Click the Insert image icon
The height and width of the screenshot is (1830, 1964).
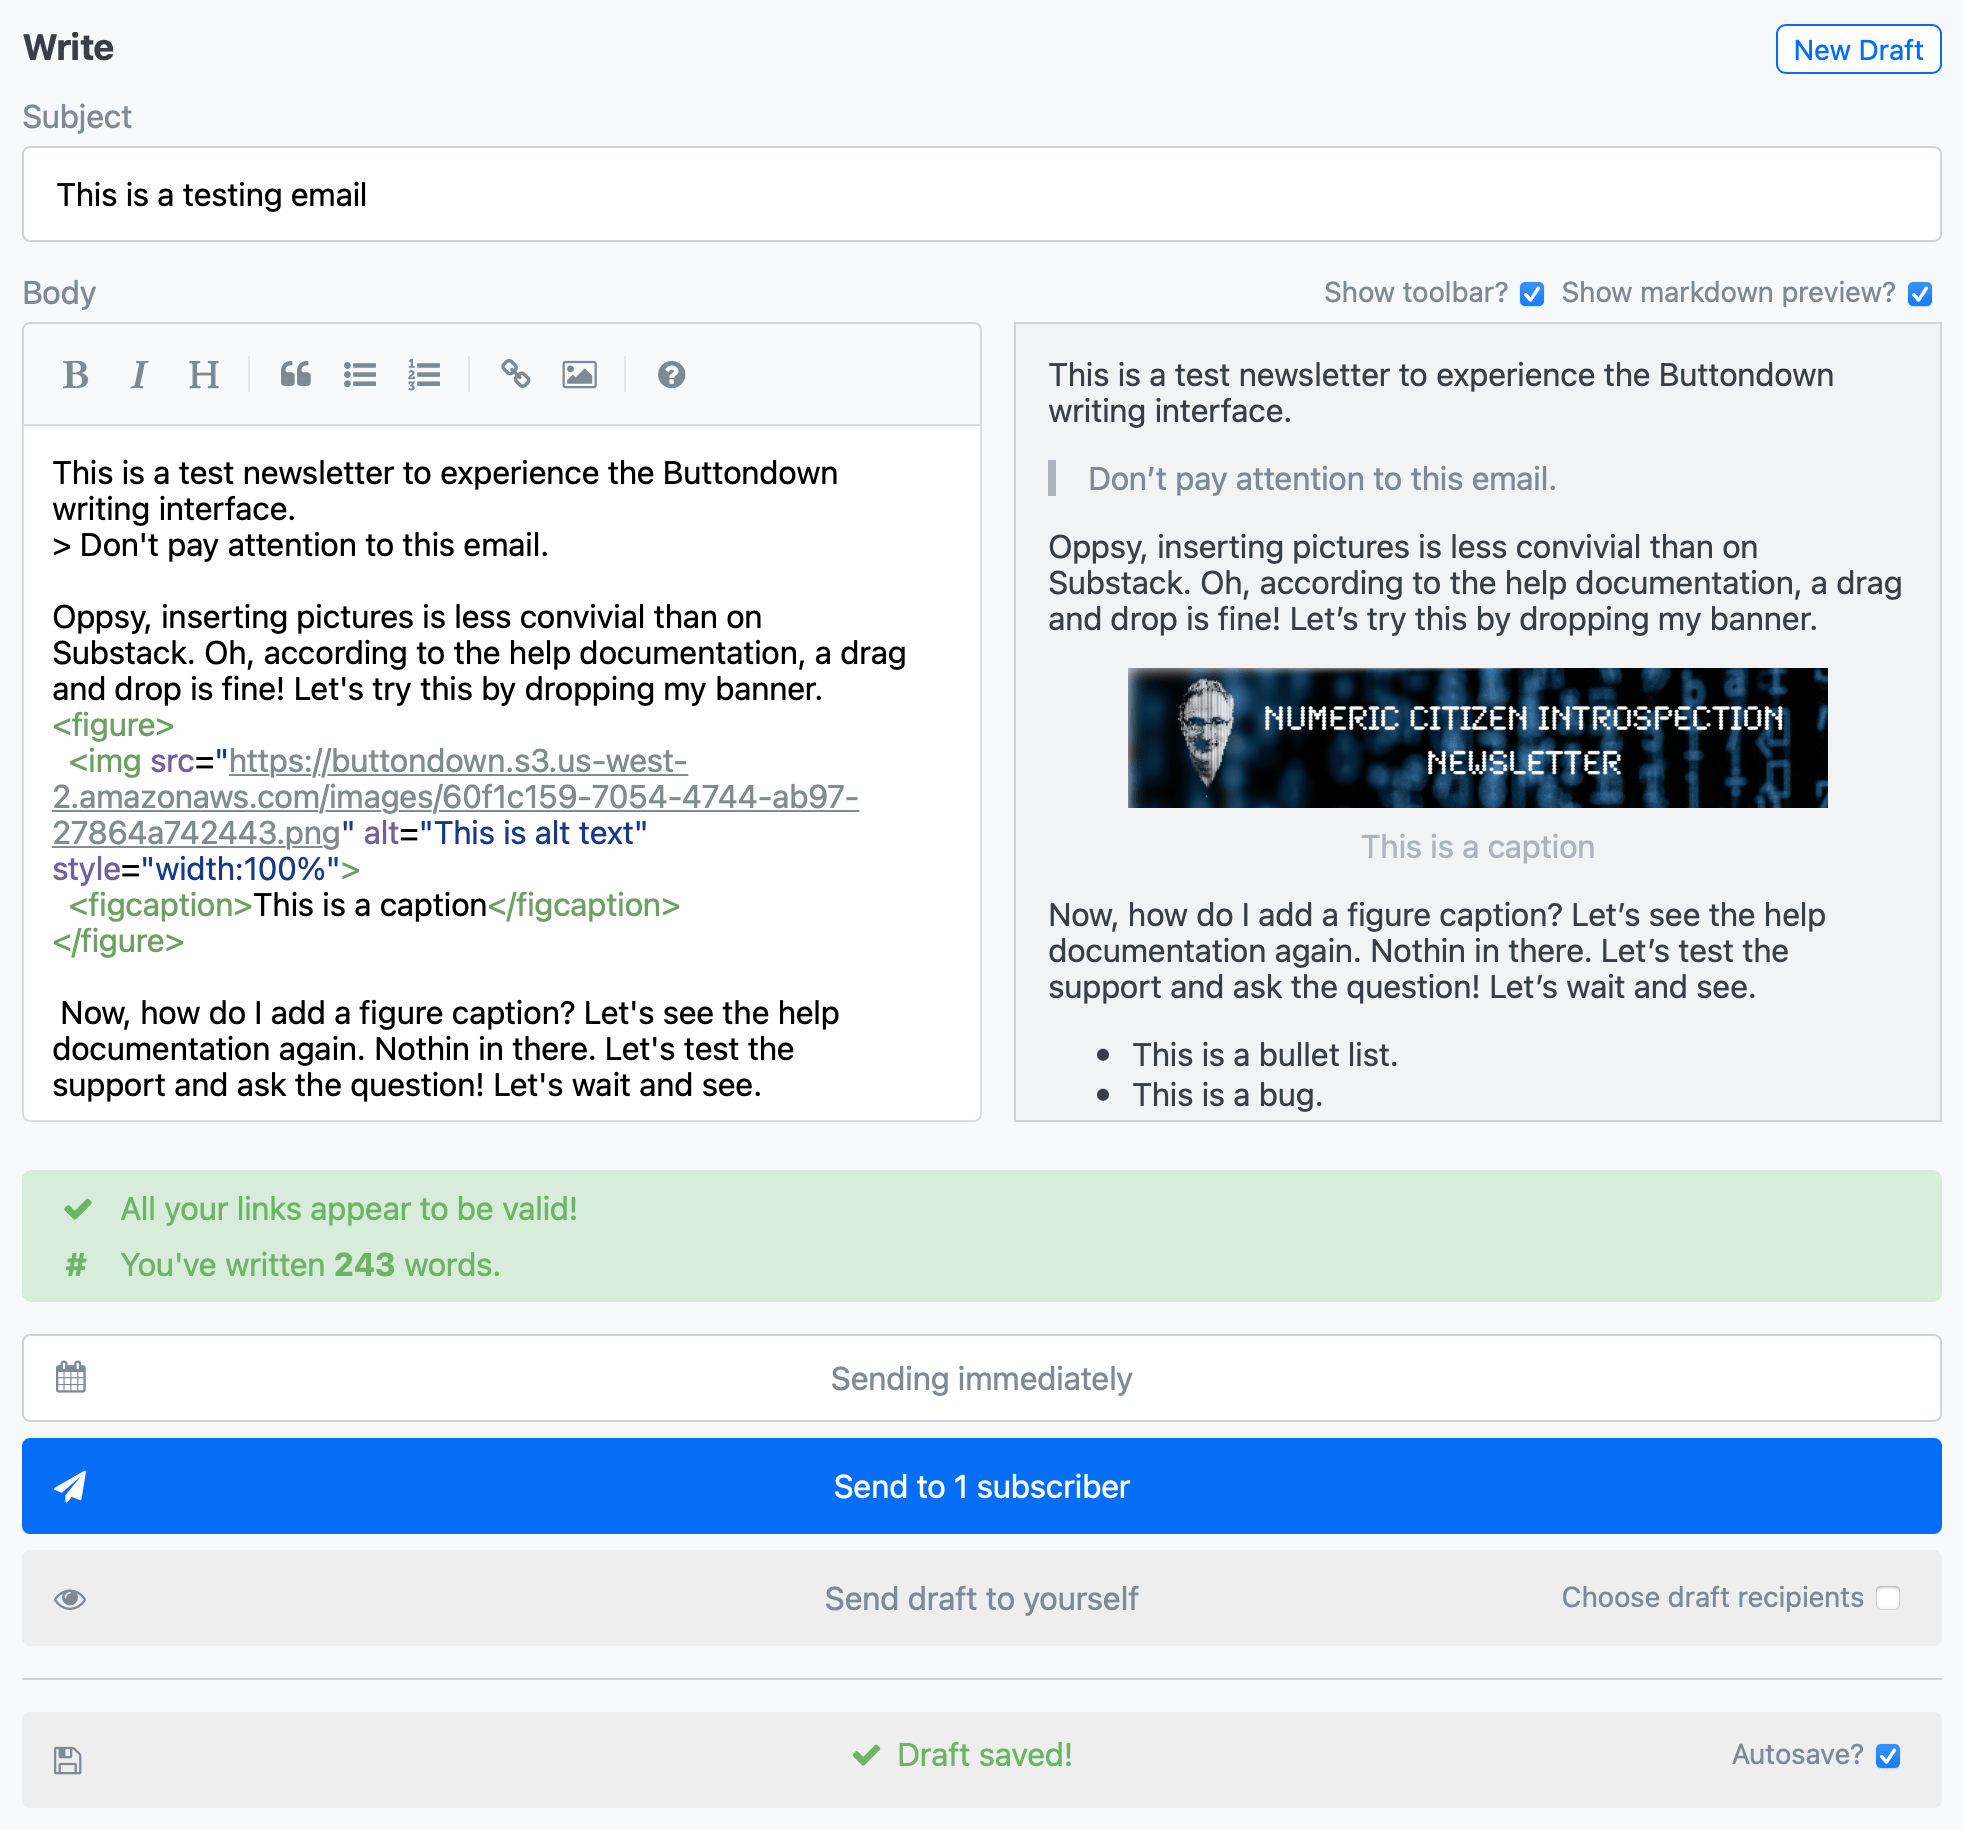581,375
